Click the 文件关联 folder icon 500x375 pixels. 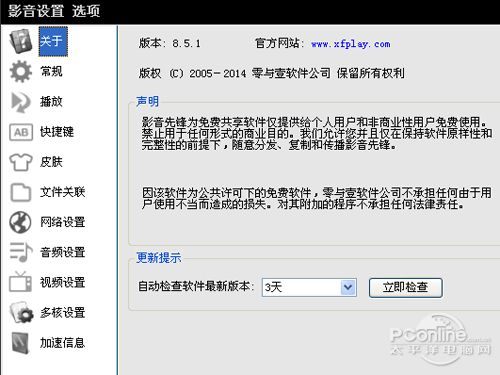point(21,192)
